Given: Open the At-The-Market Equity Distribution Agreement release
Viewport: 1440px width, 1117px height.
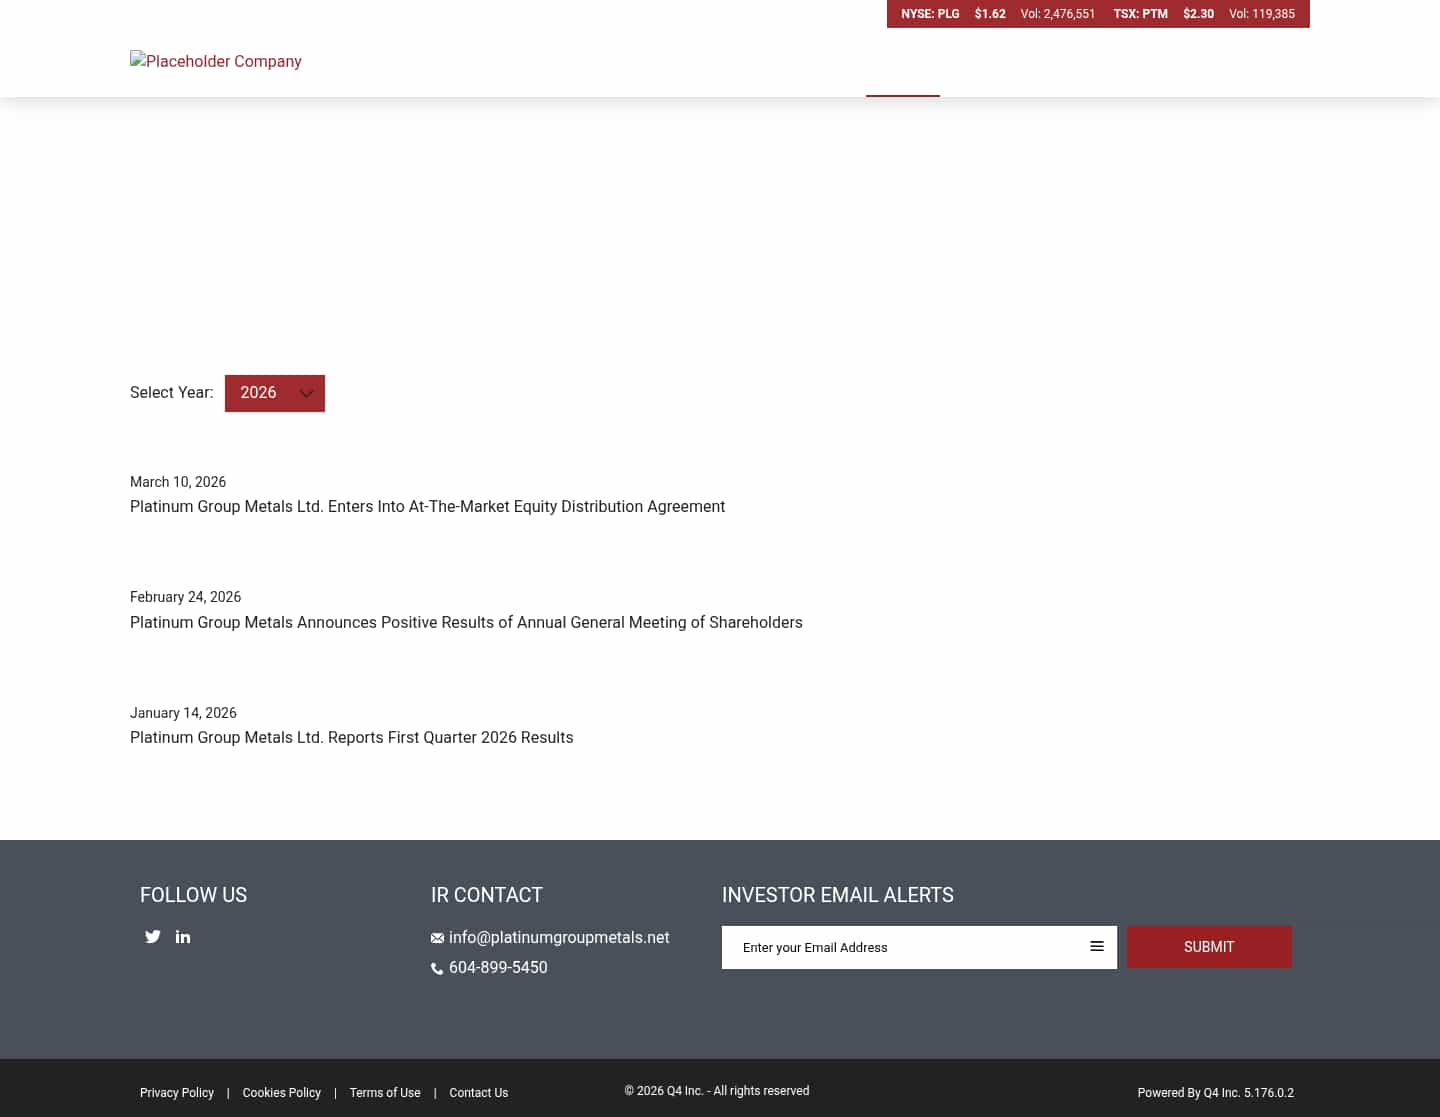Looking at the screenshot, I should point(427,507).
